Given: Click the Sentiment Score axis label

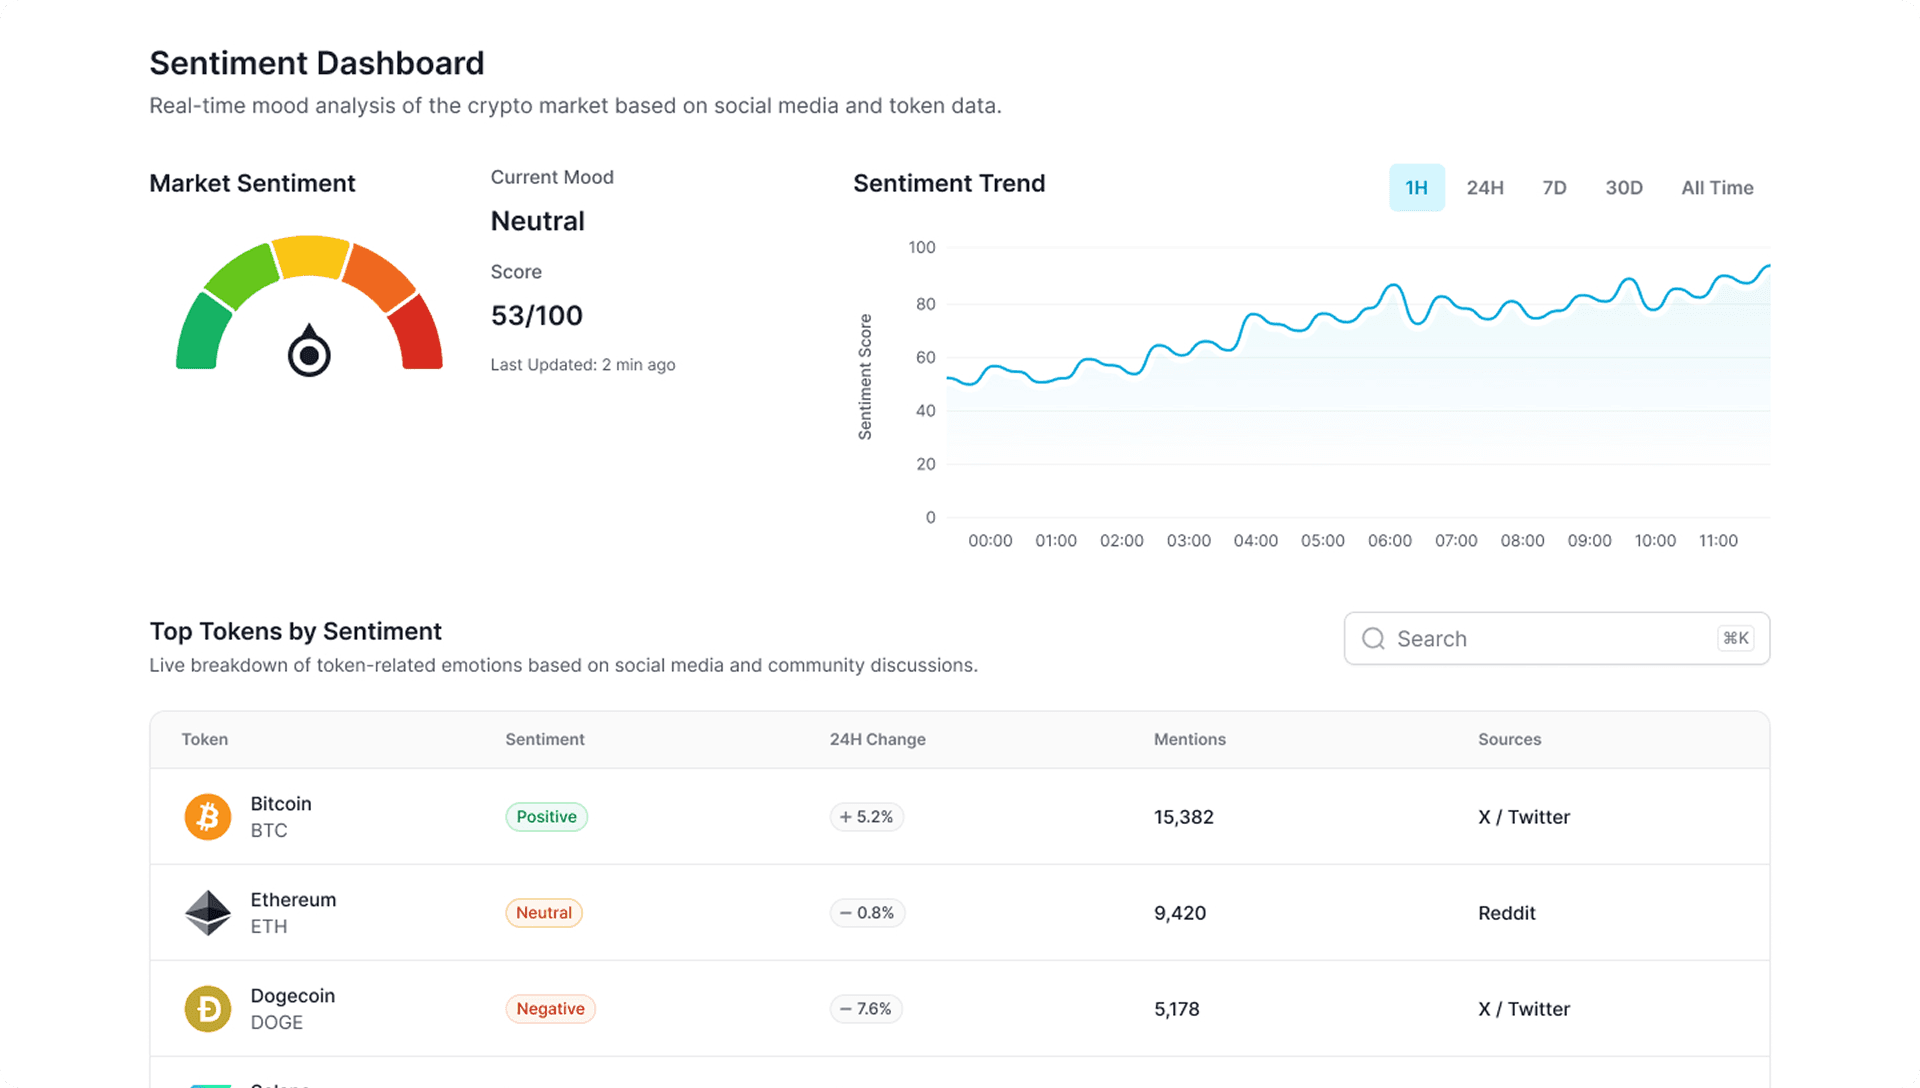Looking at the screenshot, I should coord(865,377).
